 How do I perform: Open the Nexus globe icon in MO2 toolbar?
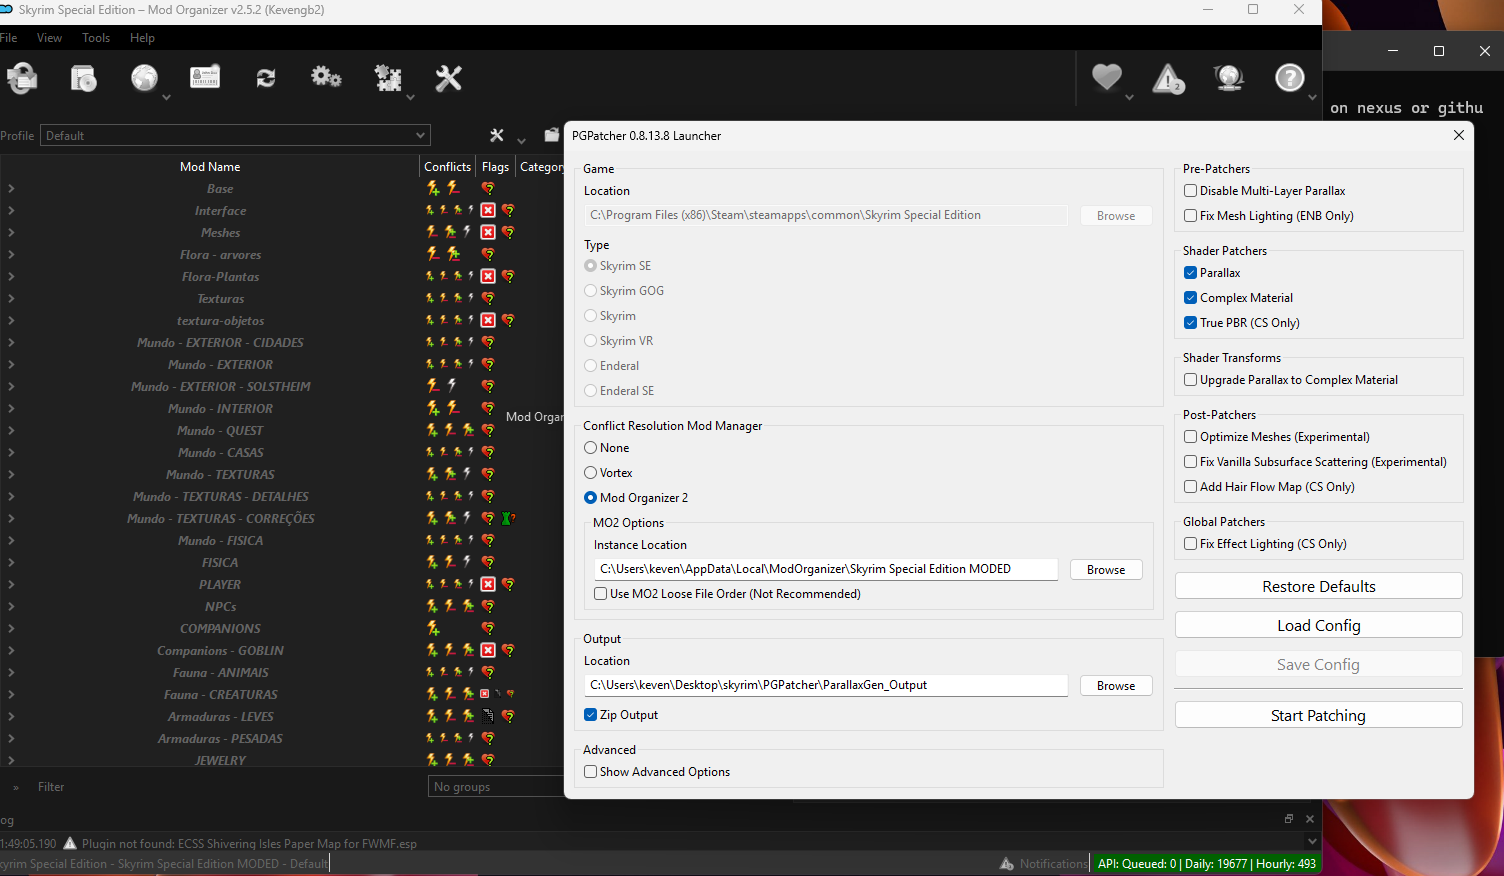pyautogui.click(x=144, y=78)
